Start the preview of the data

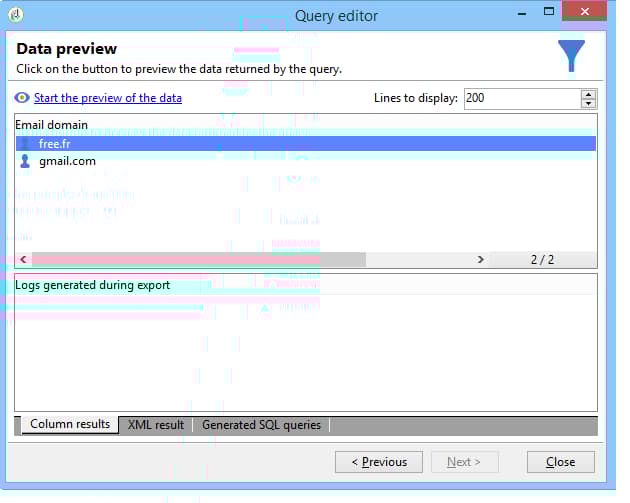point(108,98)
